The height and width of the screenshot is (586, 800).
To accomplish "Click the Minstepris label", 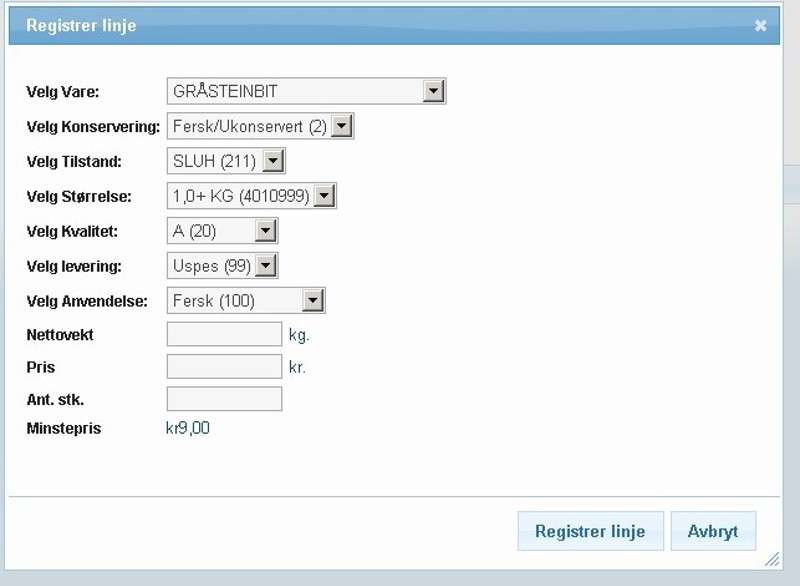I will pos(64,429).
